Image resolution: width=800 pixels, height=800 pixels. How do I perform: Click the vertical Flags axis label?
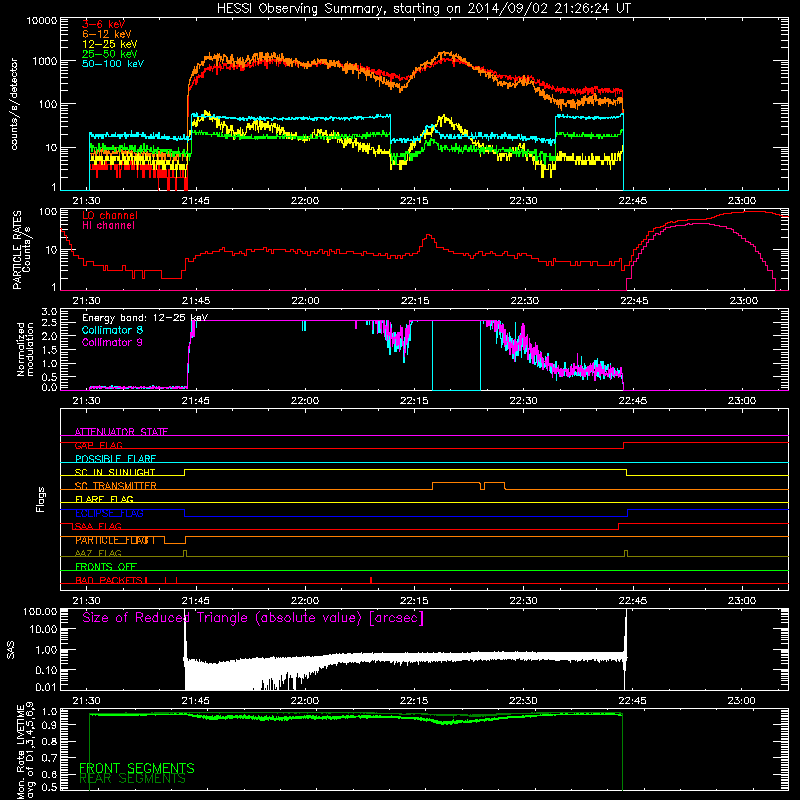40,499
